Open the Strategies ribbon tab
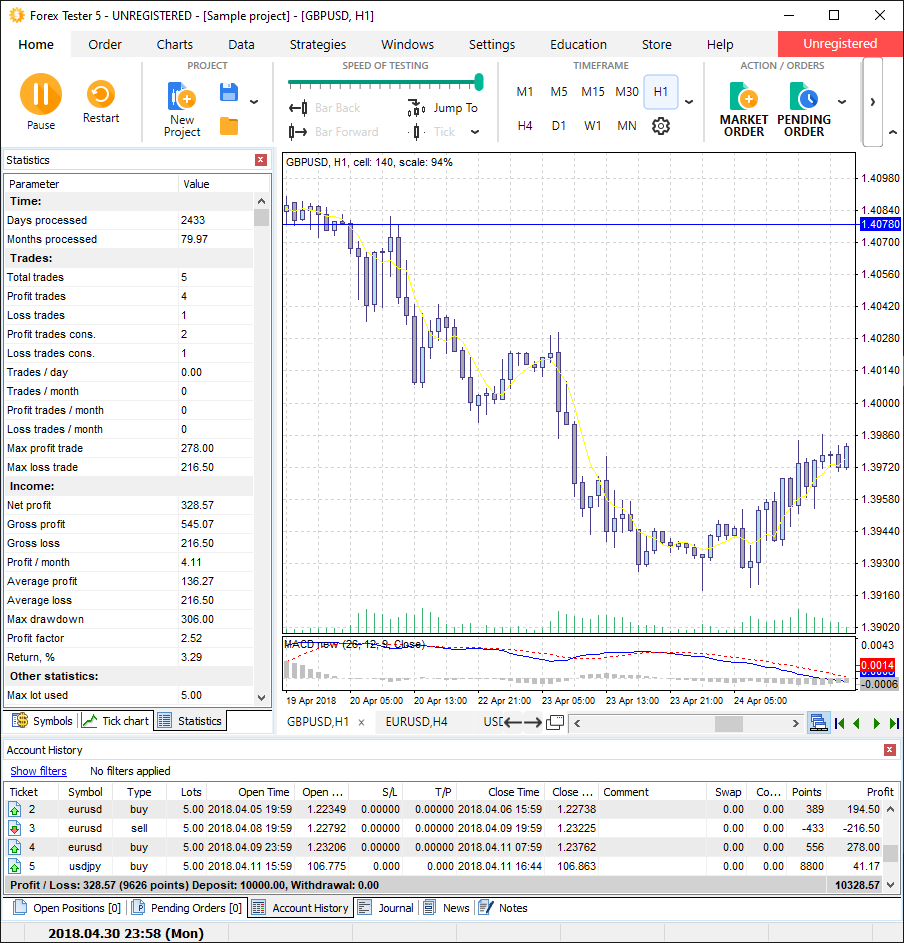904x943 pixels. 318,45
